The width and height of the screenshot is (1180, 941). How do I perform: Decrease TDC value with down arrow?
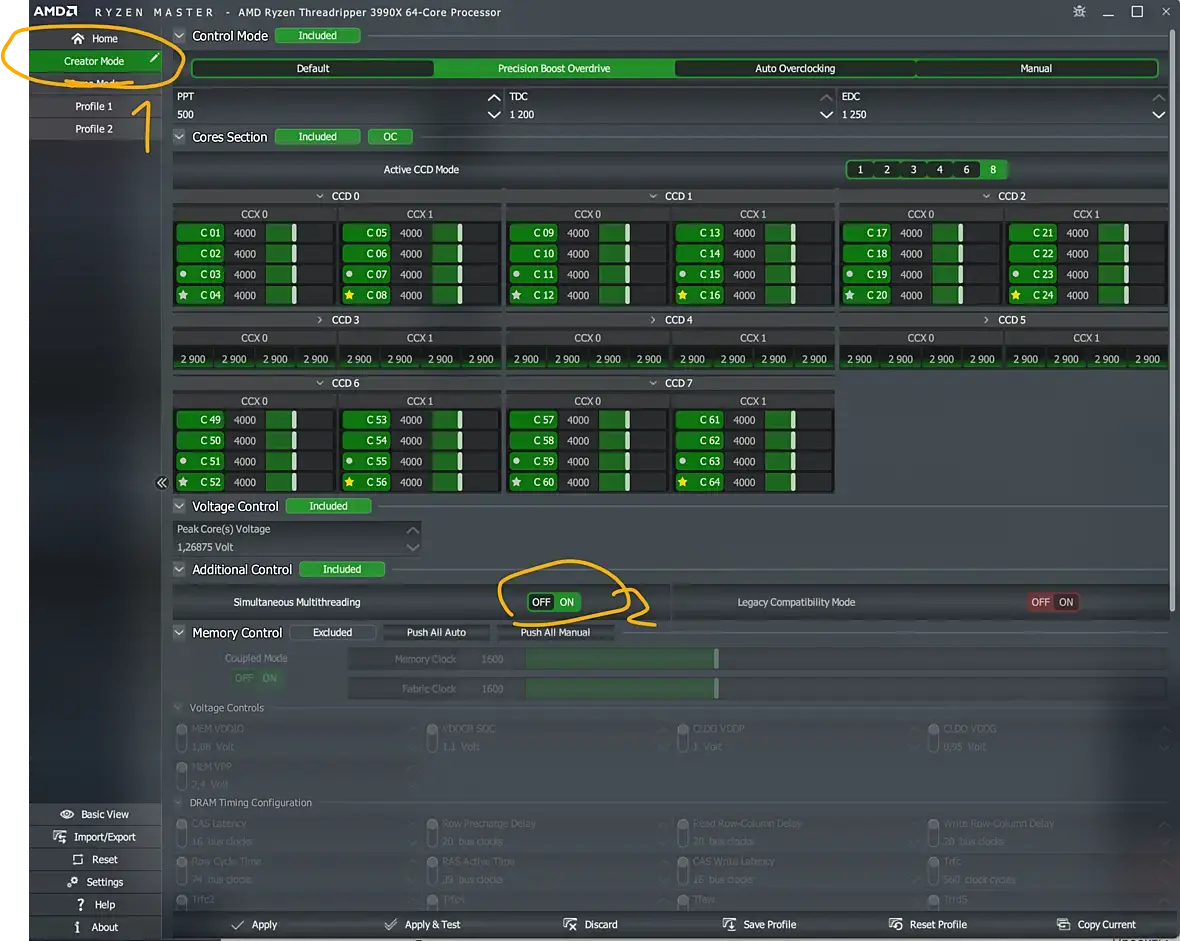(x=826, y=115)
